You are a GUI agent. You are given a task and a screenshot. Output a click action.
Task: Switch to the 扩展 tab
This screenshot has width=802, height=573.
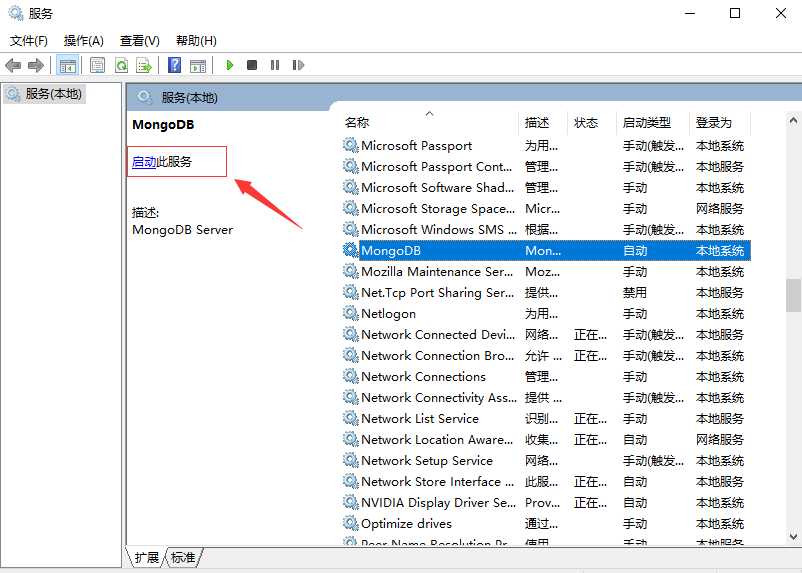(x=146, y=557)
